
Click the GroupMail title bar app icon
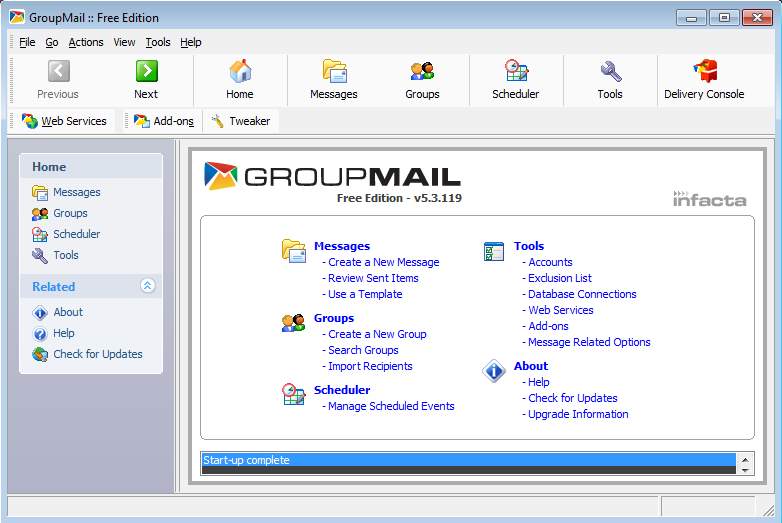[x=16, y=17]
